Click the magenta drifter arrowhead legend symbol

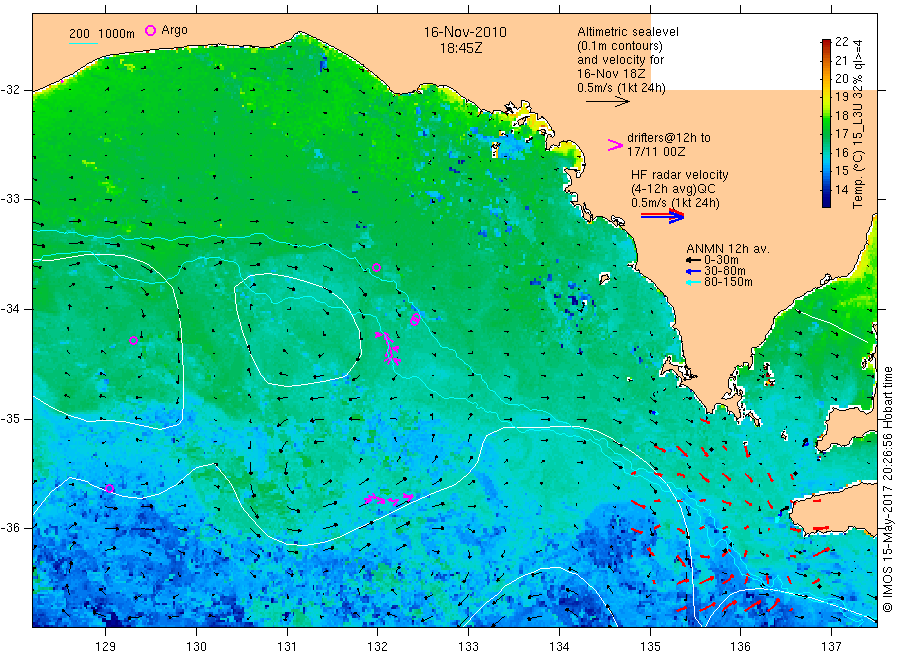click(615, 145)
